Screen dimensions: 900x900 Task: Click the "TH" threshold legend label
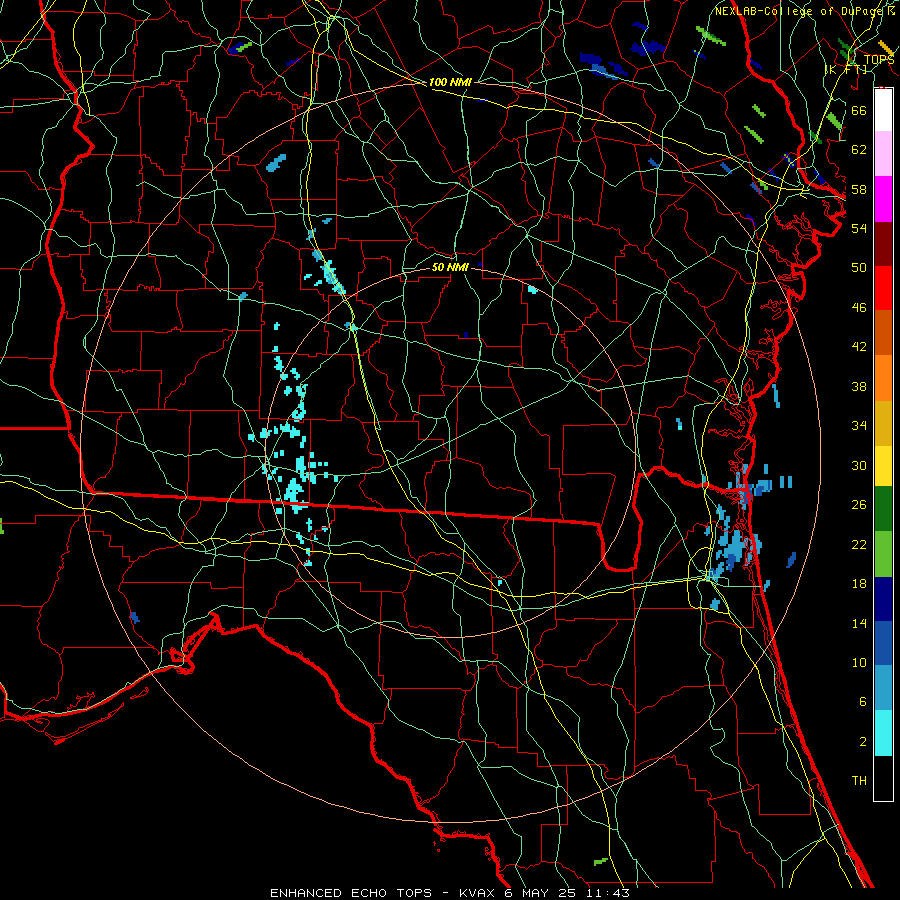point(859,781)
